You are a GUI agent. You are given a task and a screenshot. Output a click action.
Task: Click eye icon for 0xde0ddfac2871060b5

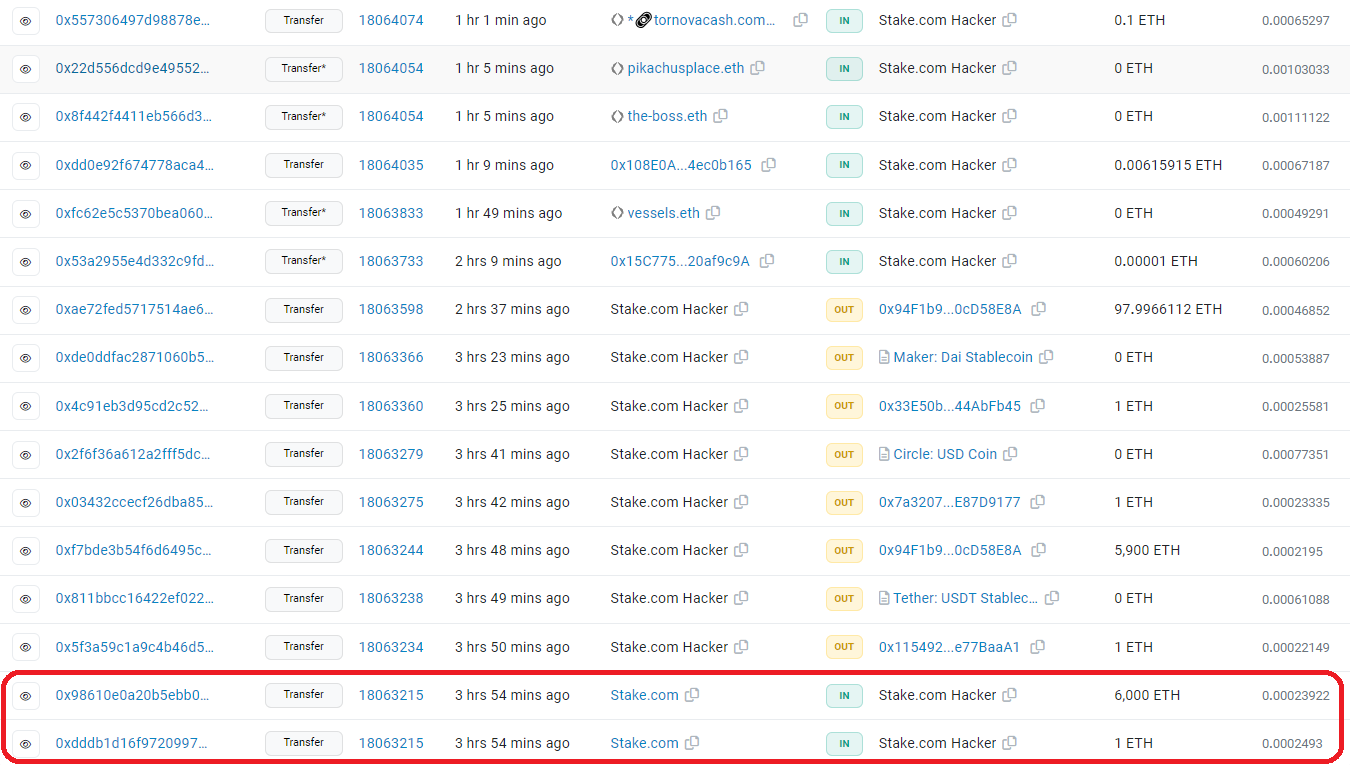[x=26, y=358]
